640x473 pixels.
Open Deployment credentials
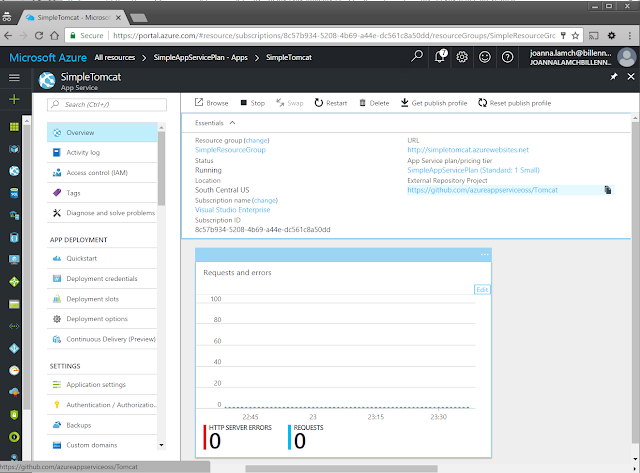[x=102, y=278]
